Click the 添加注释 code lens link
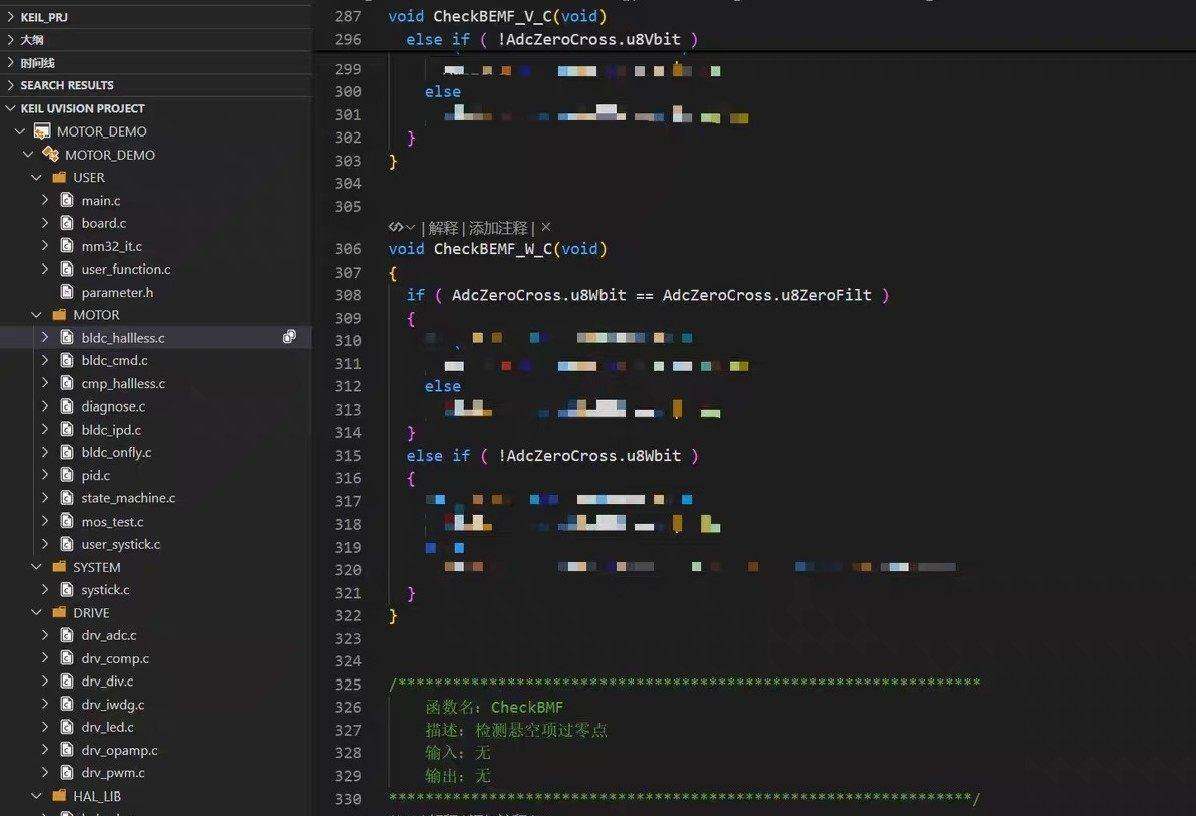Image resolution: width=1196 pixels, height=816 pixels. 498,227
